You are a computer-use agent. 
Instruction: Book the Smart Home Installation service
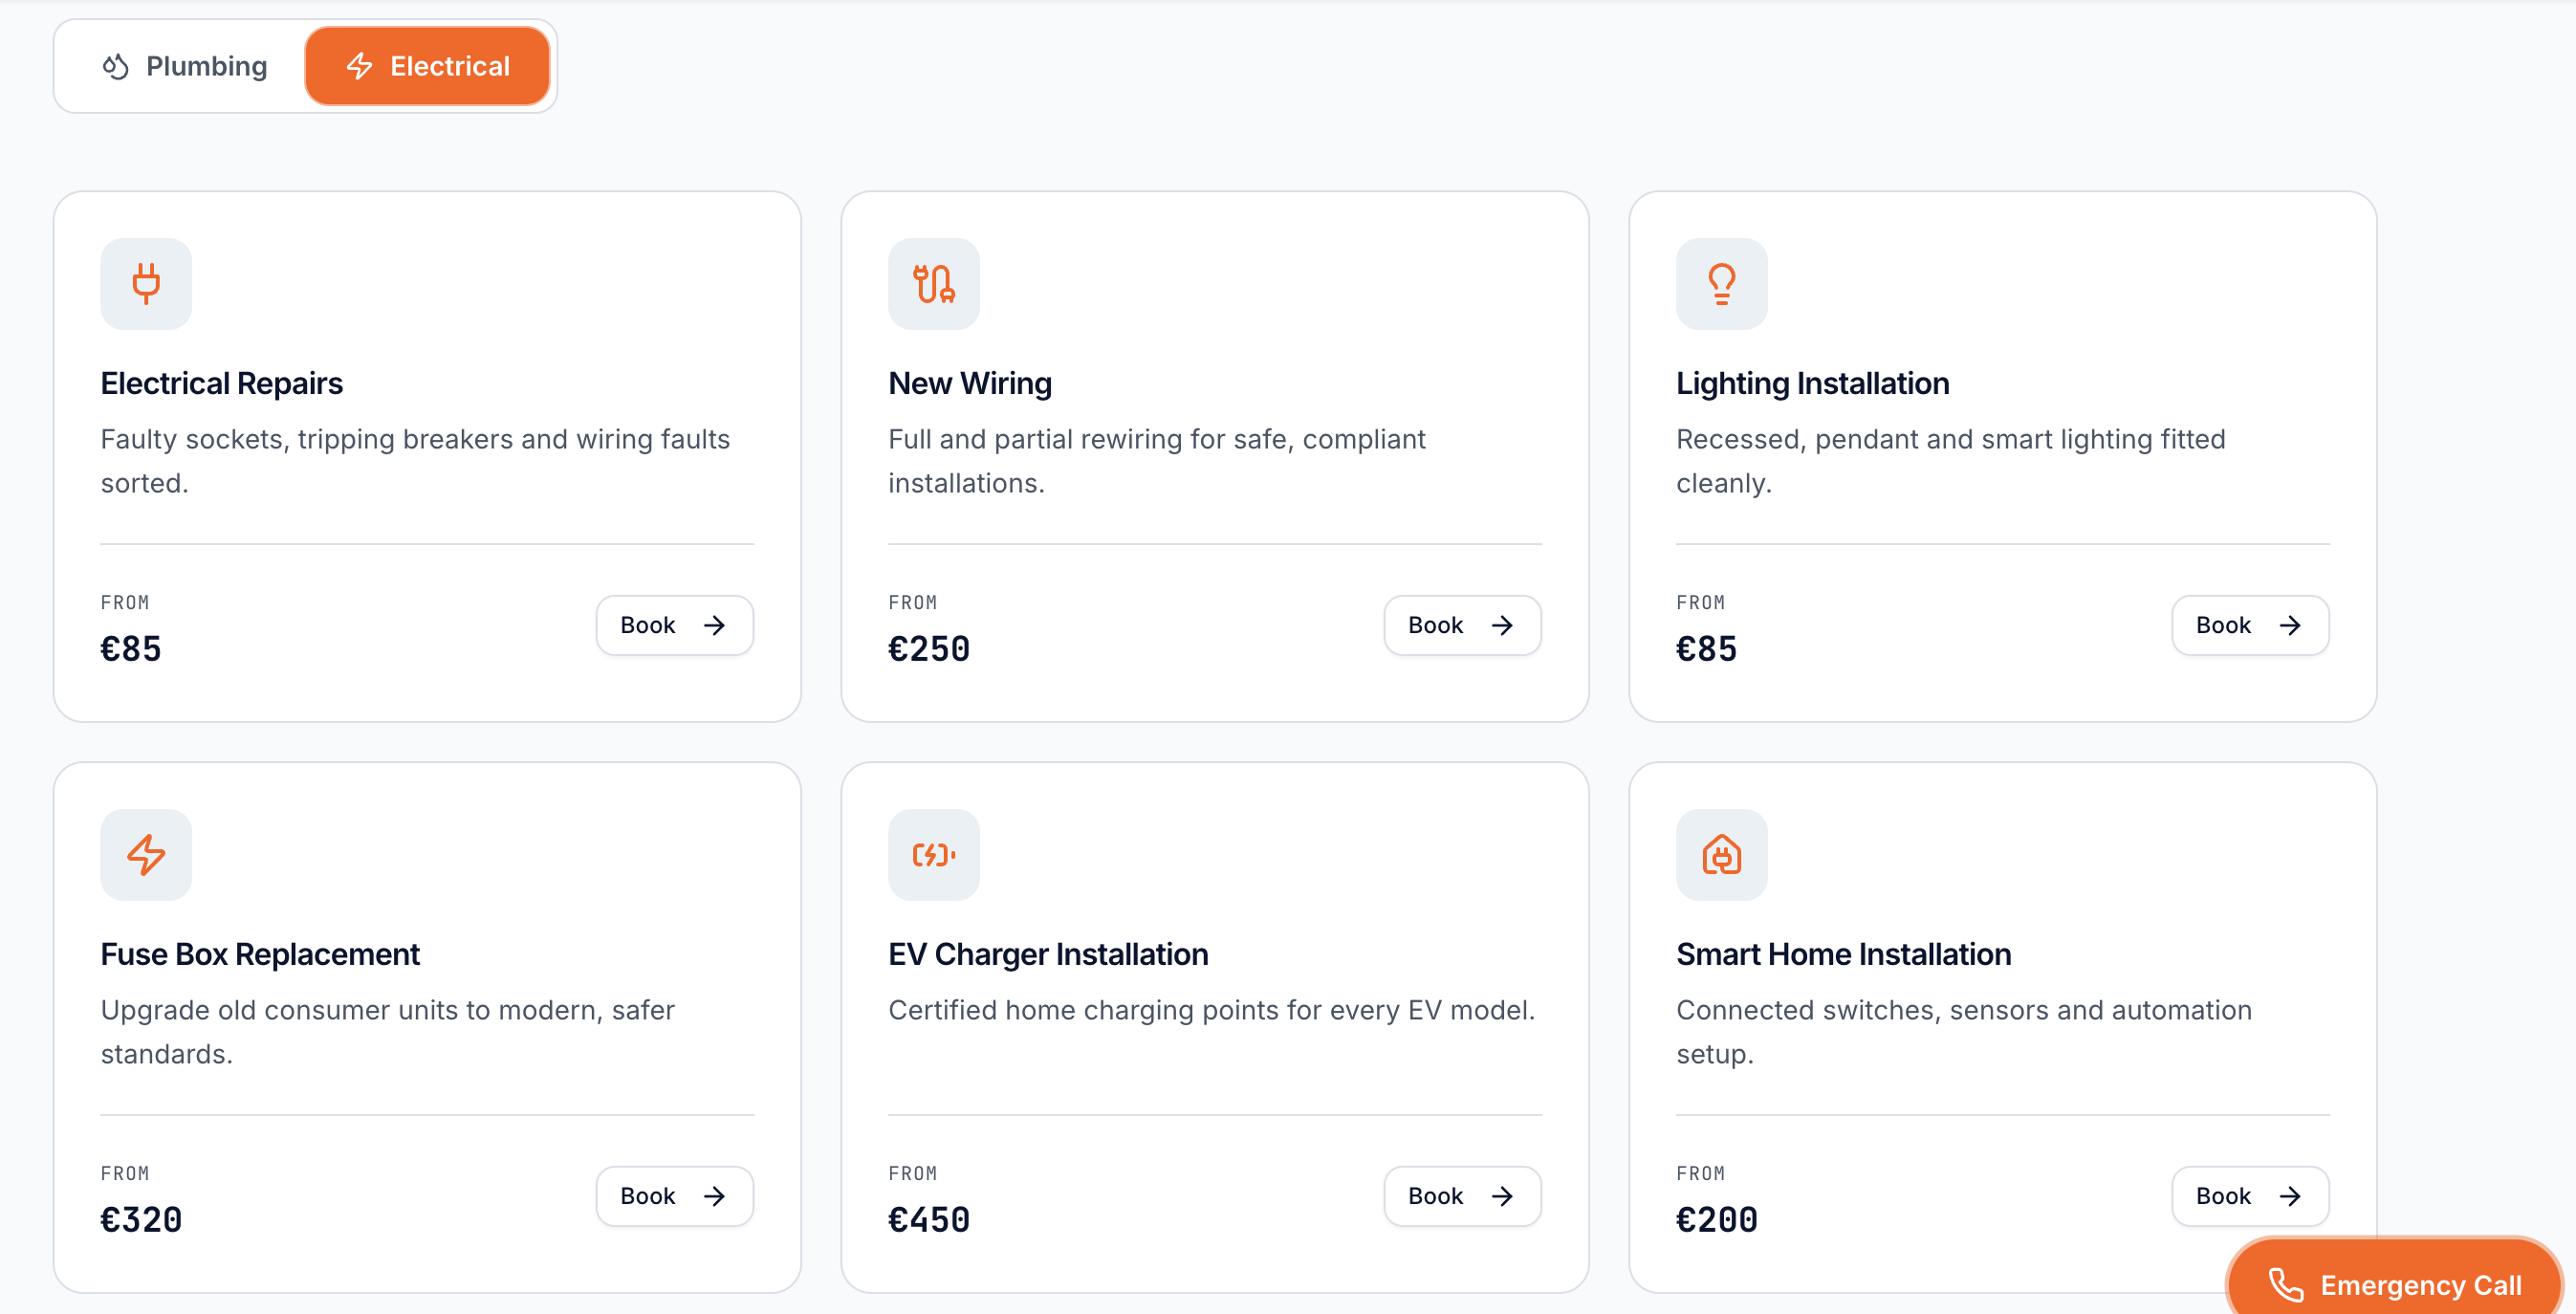2249,1195
